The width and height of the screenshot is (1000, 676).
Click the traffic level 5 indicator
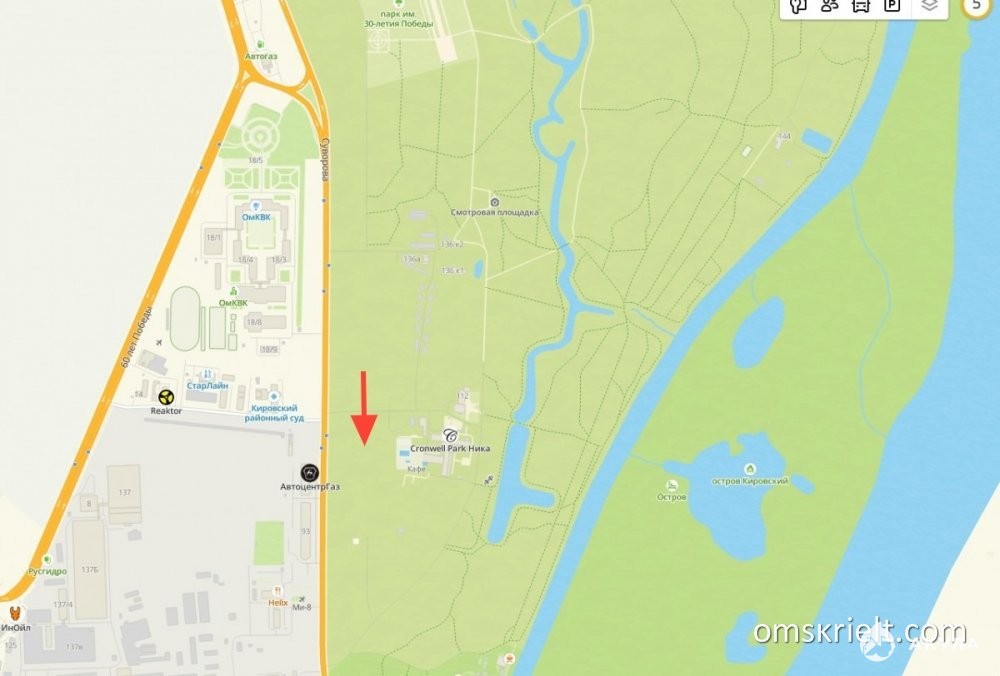coord(976,5)
